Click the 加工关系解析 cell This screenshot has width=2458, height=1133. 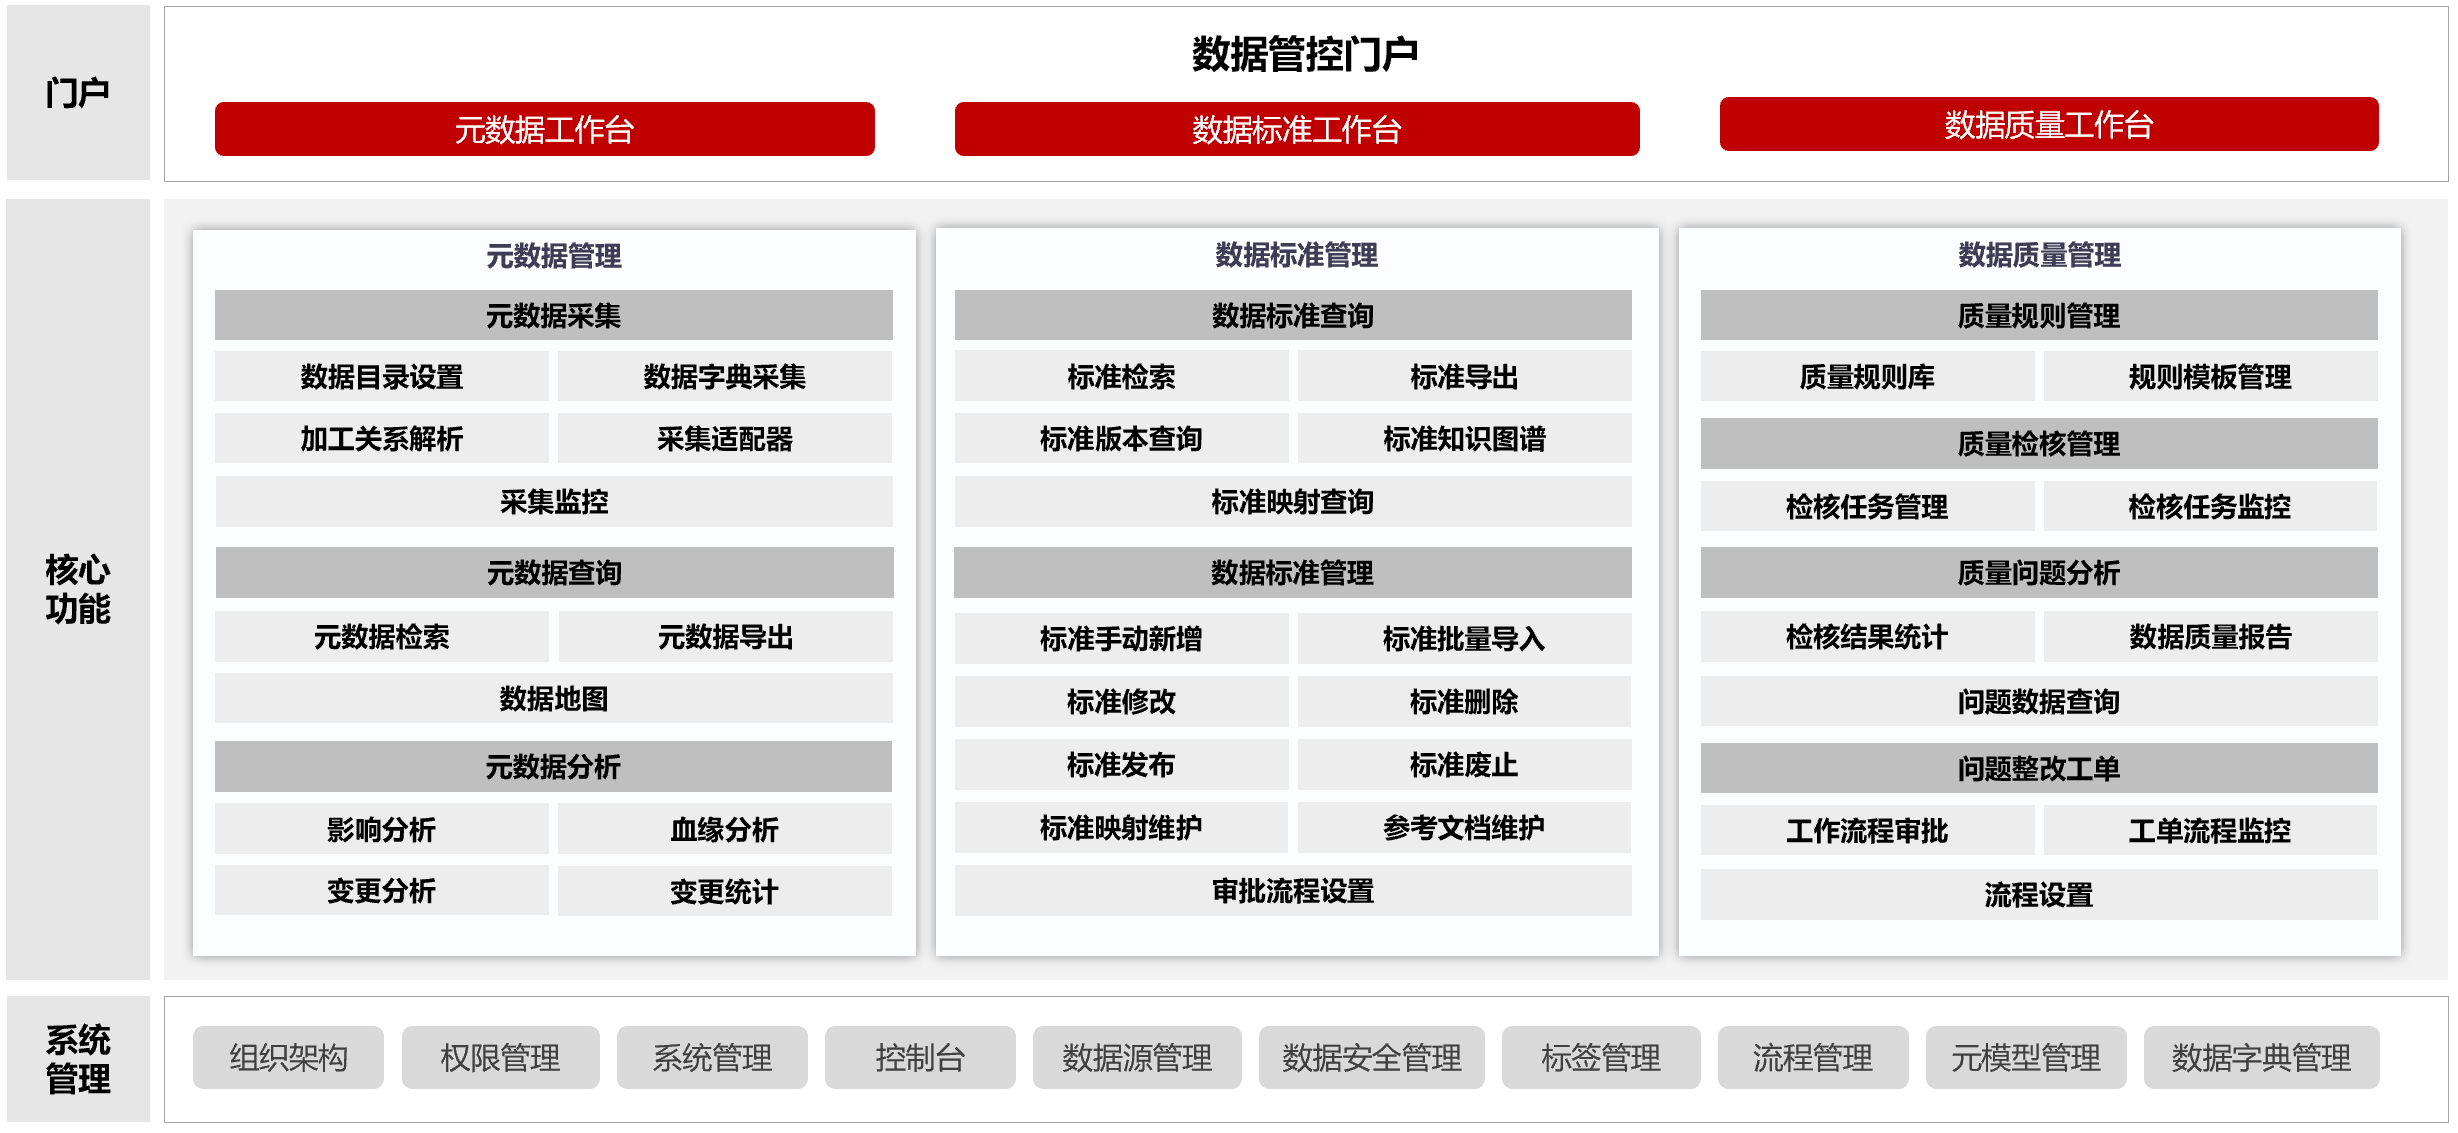(x=382, y=438)
